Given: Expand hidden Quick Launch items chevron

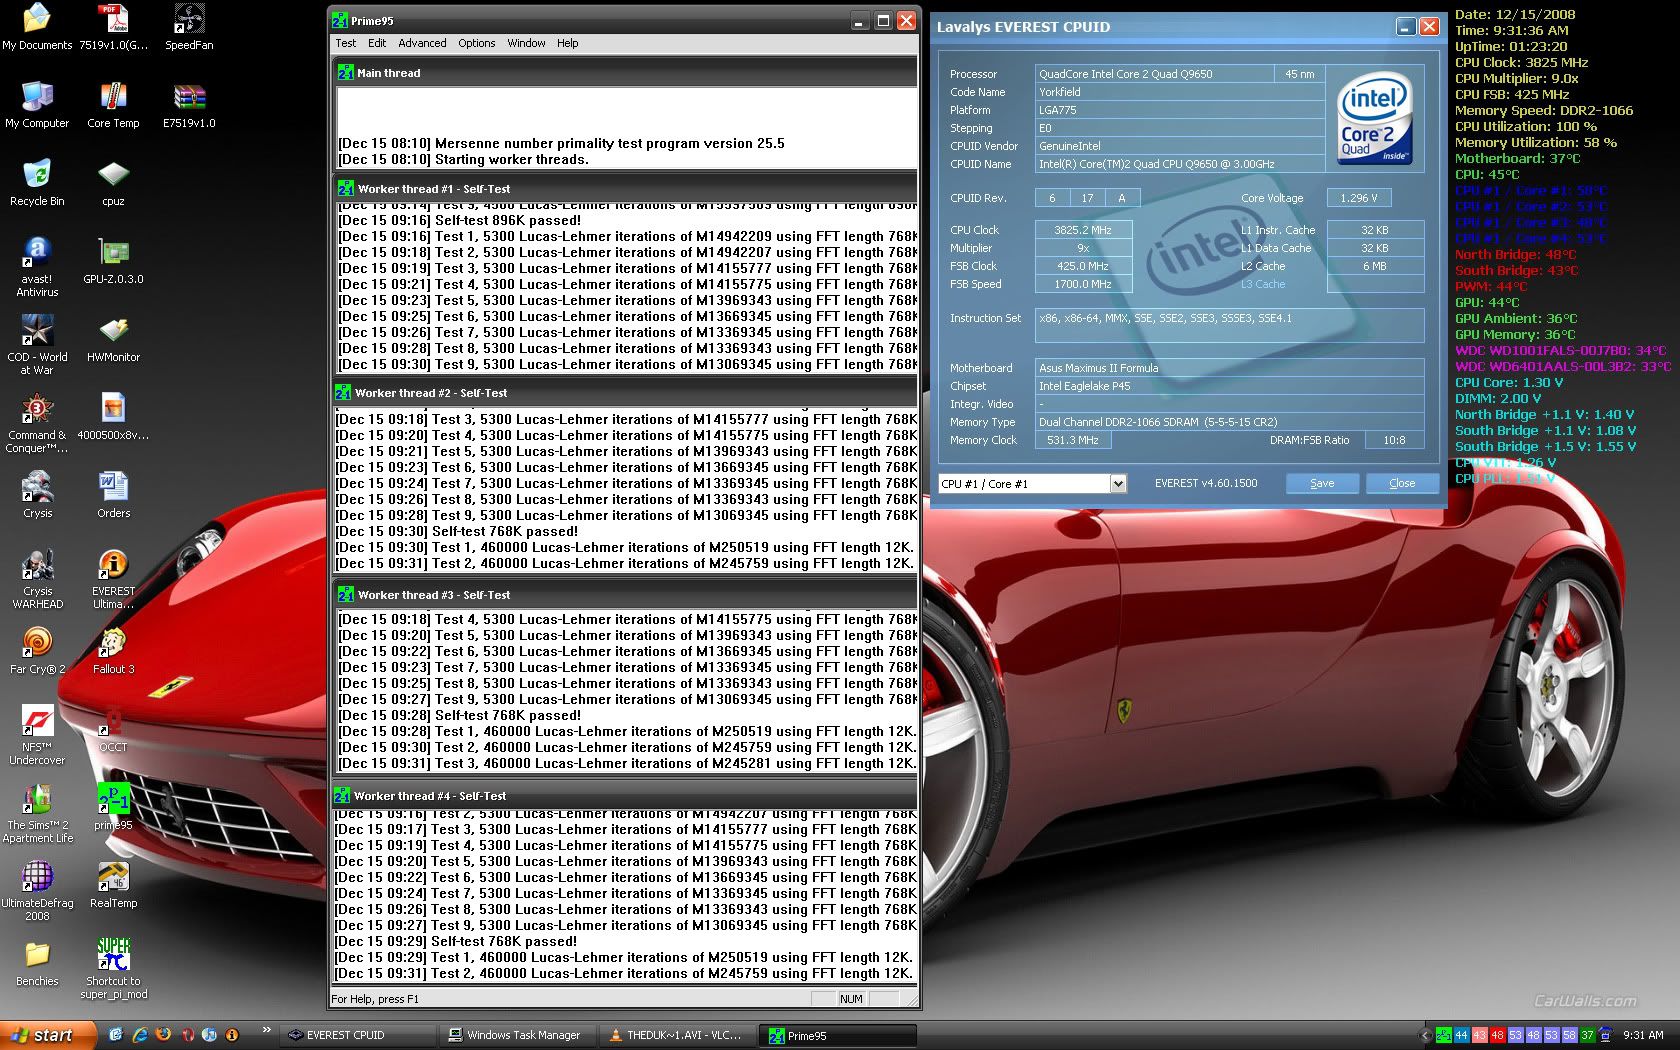Looking at the screenshot, I should tap(266, 1030).
